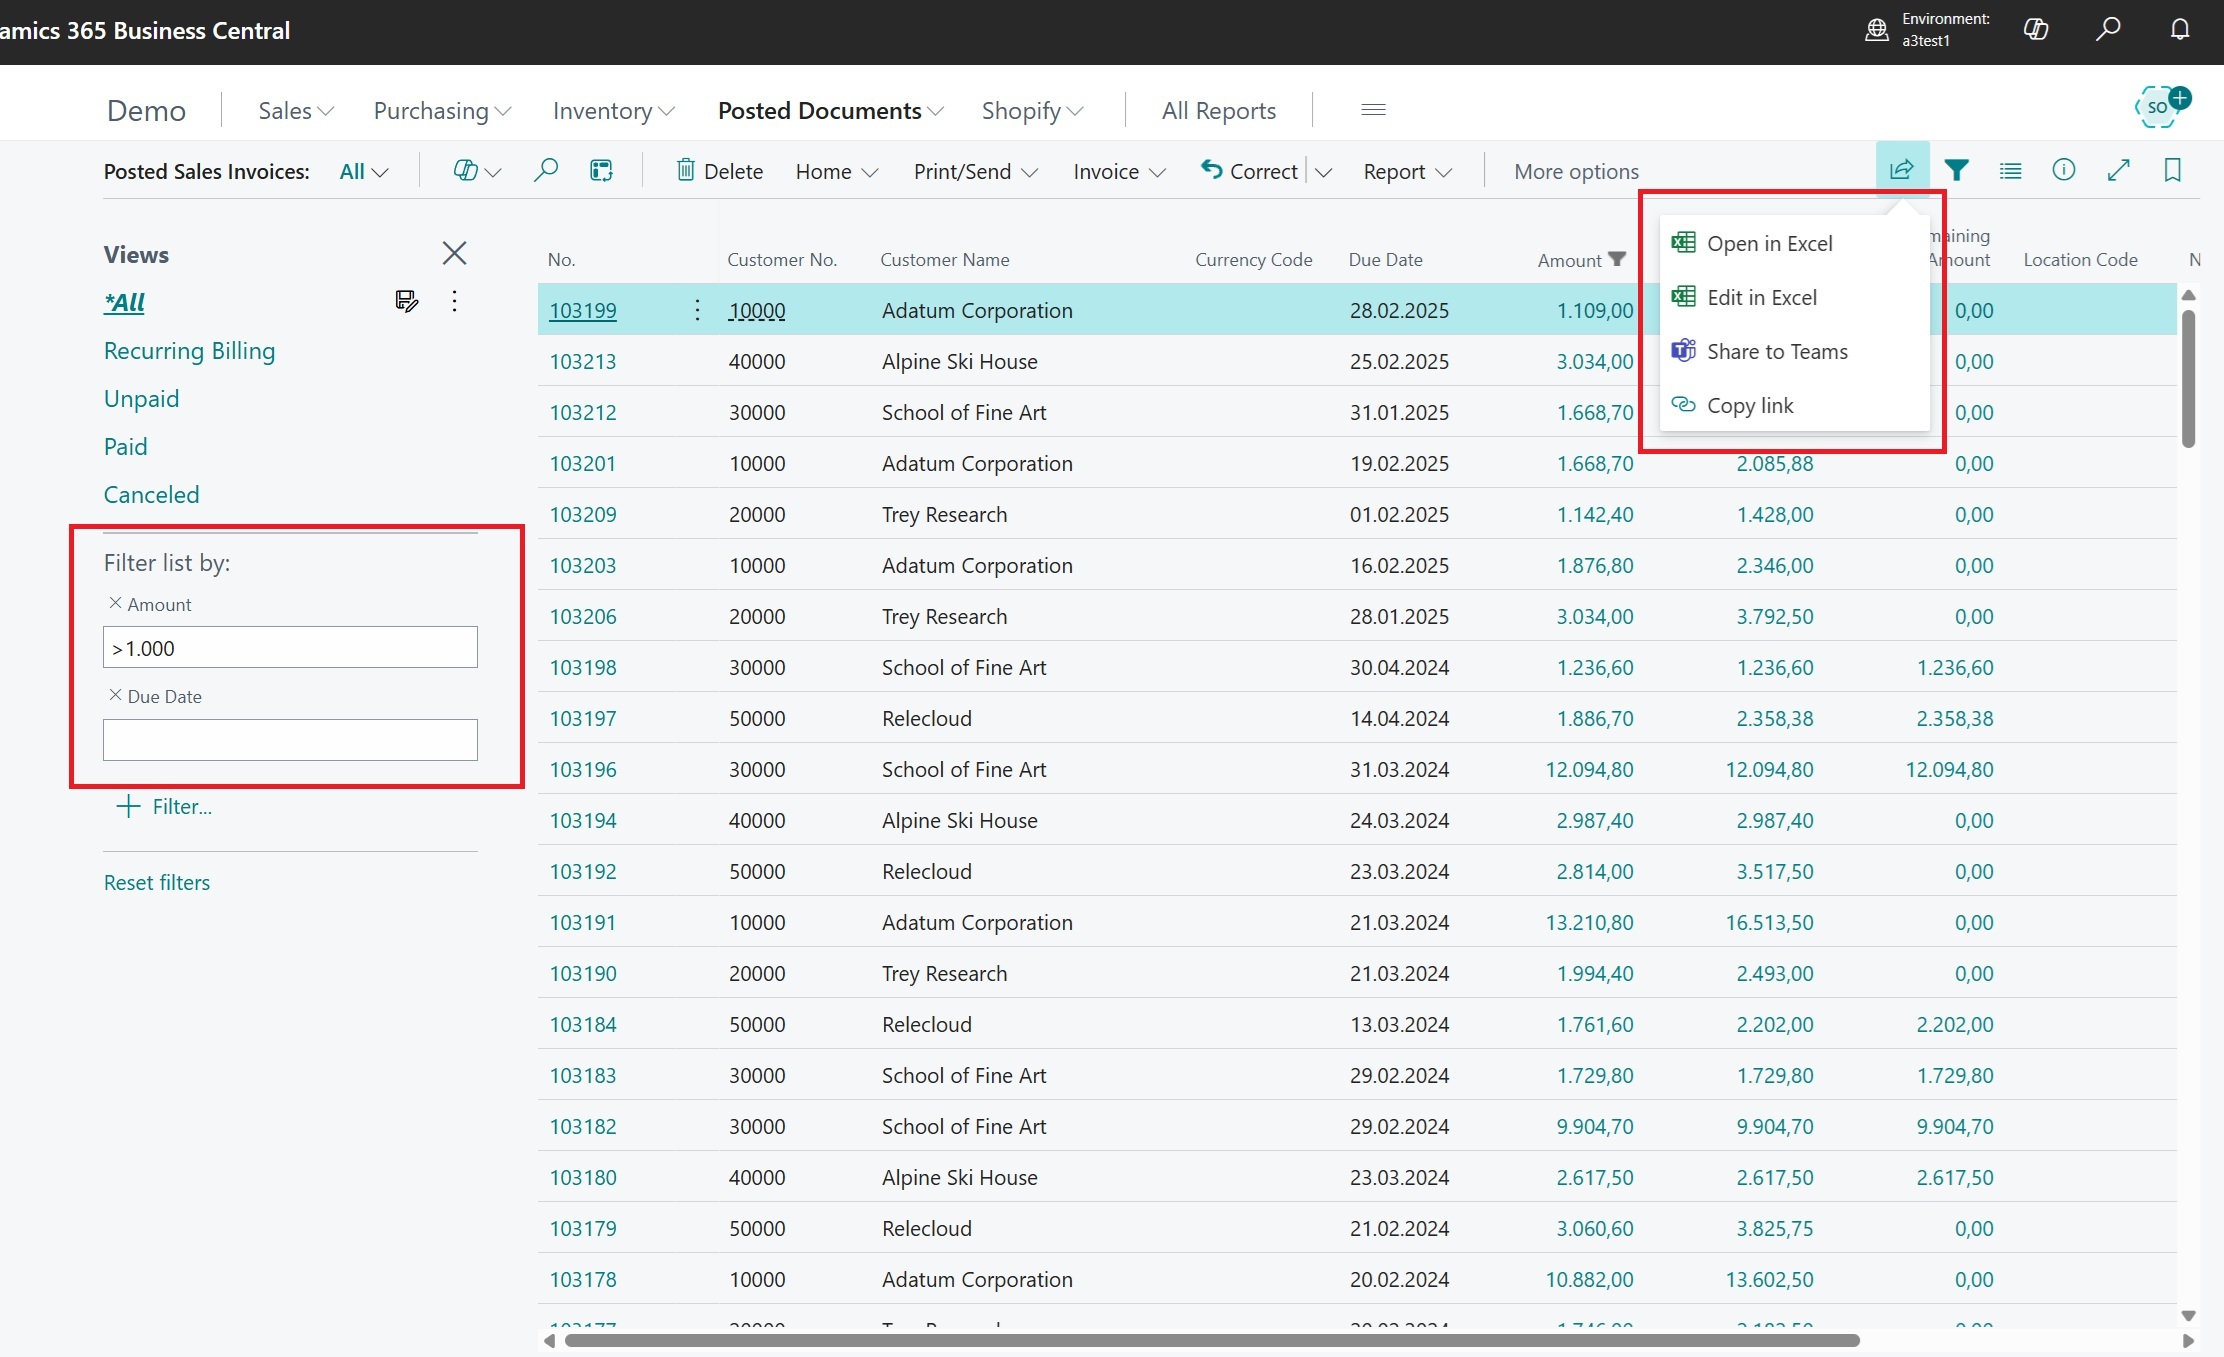Expand the Print/Send action menu

(975, 171)
